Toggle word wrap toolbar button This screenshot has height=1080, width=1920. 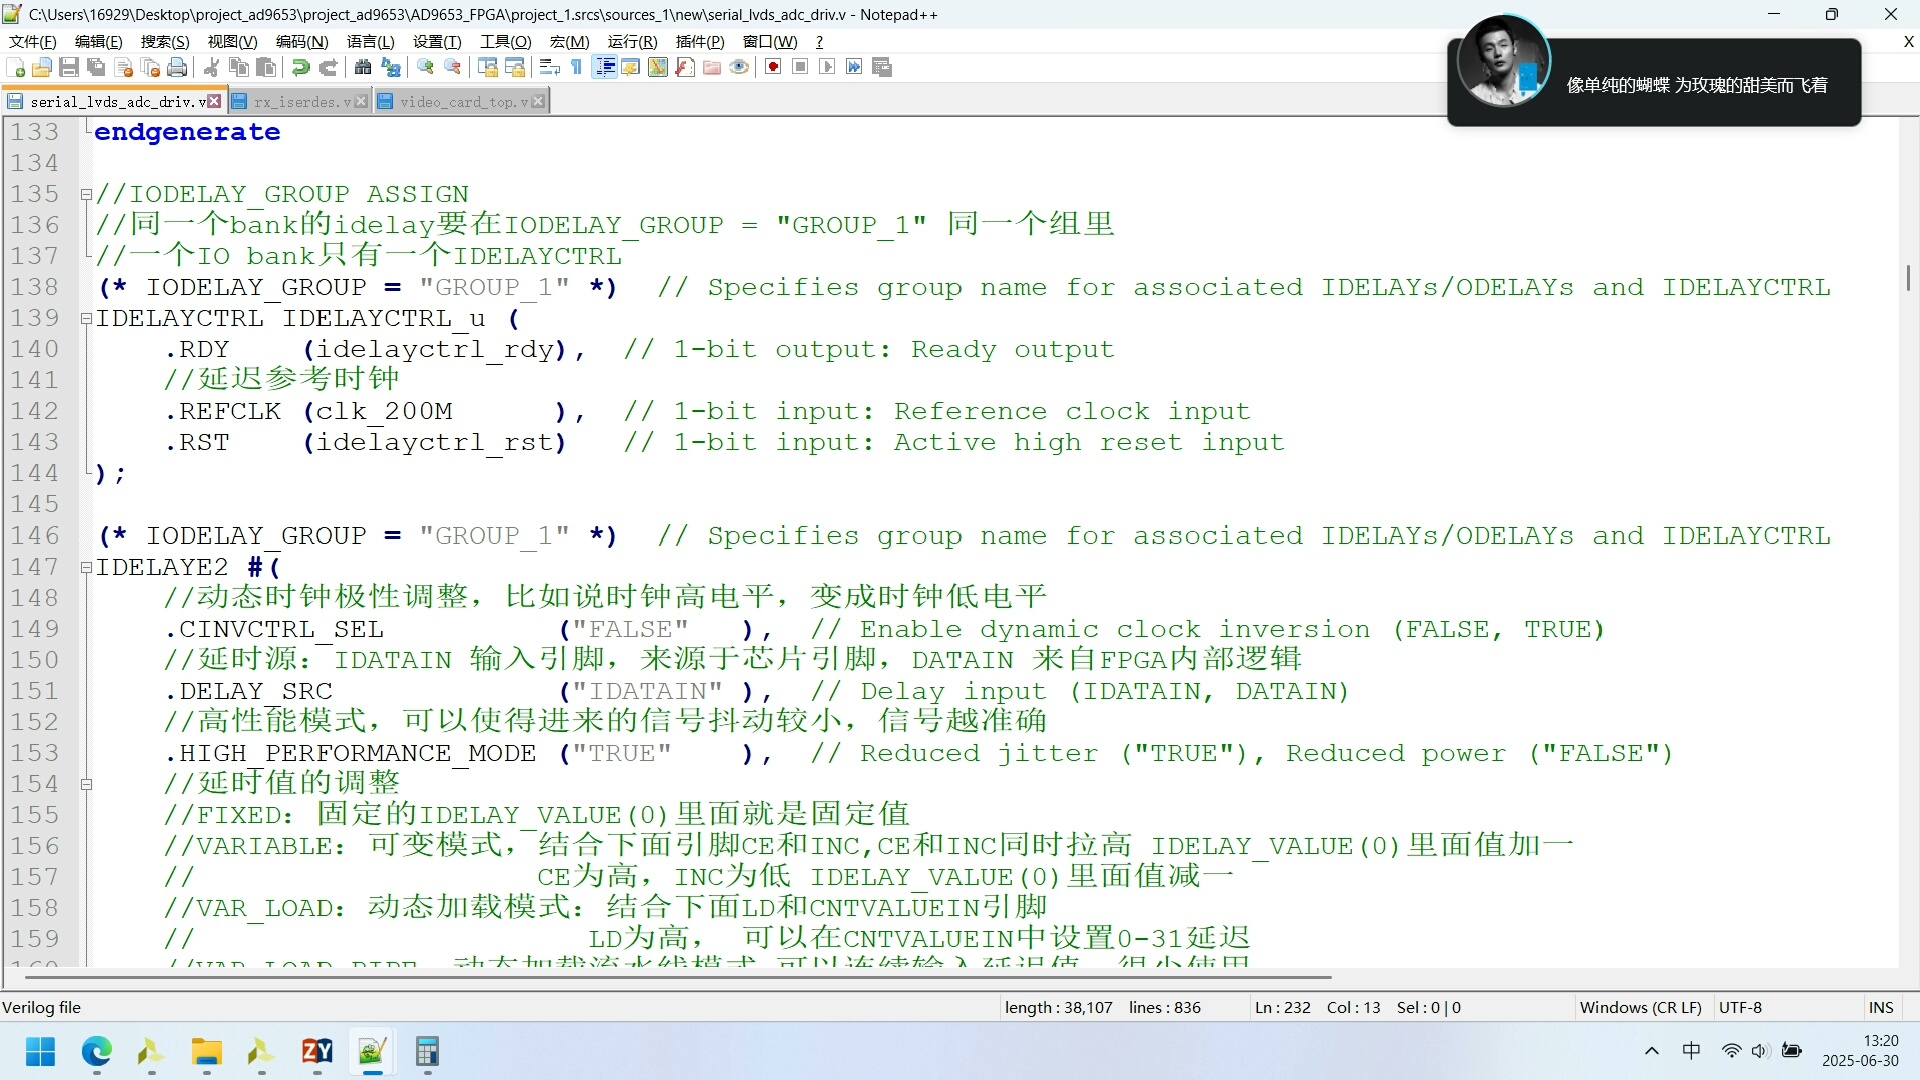coord(549,67)
